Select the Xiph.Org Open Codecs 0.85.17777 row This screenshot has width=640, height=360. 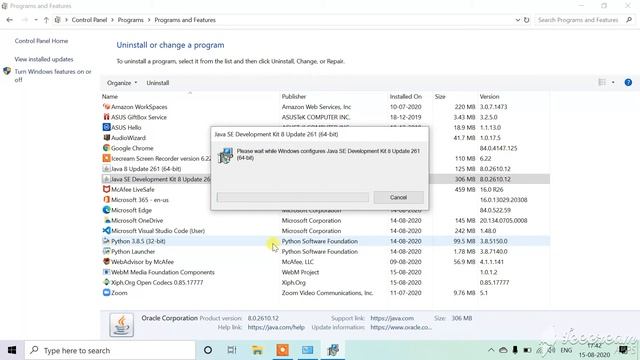click(325, 282)
